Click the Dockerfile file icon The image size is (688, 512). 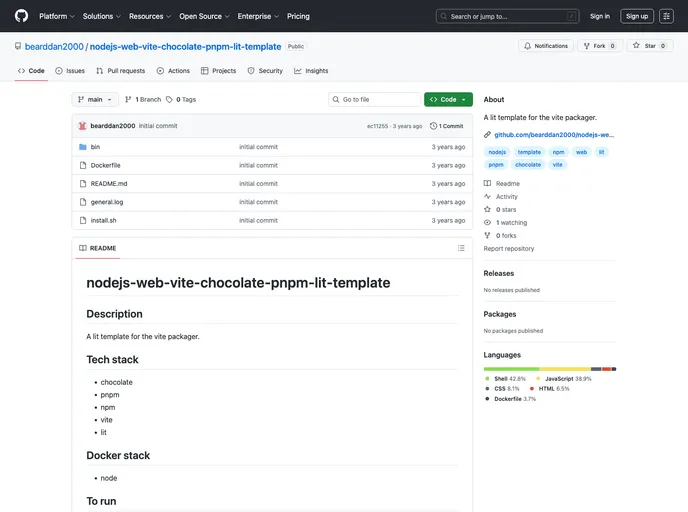(82, 165)
